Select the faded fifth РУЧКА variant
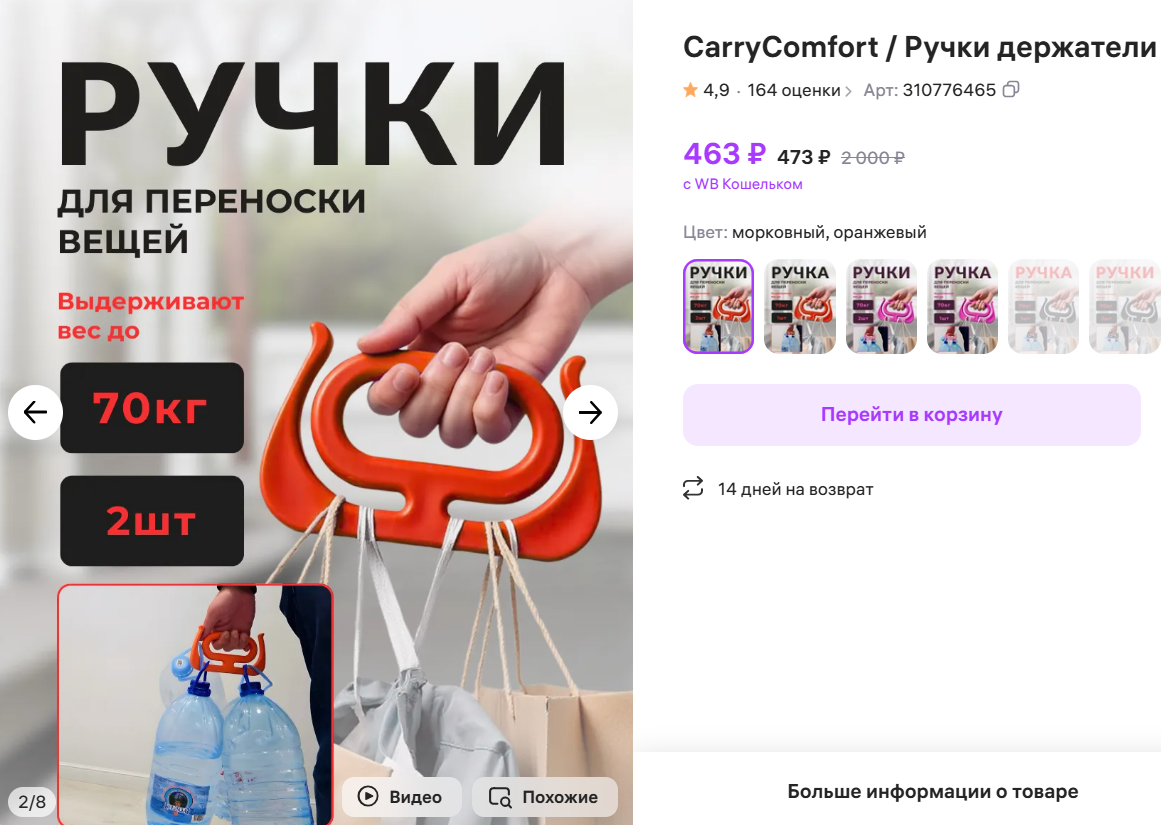This screenshot has width=1161, height=825. [x=1044, y=306]
